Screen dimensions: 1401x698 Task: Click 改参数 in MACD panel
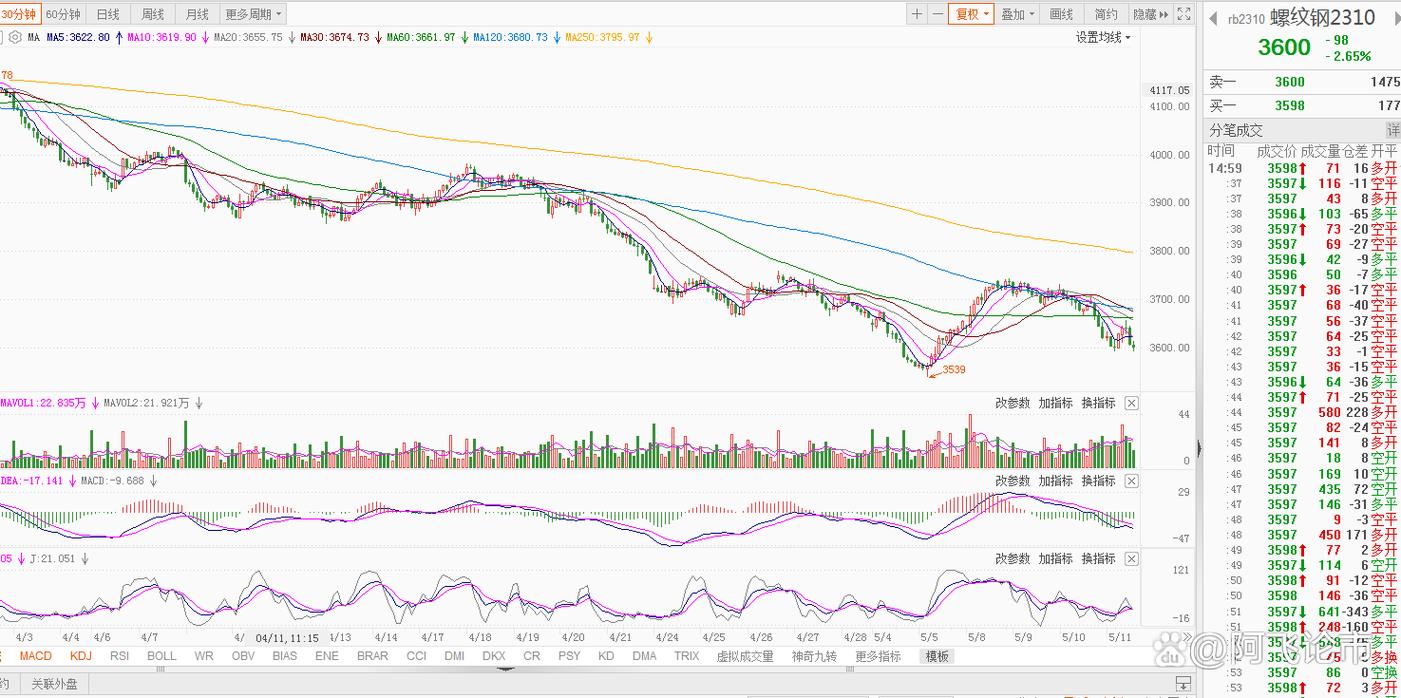tap(1012, 481)
